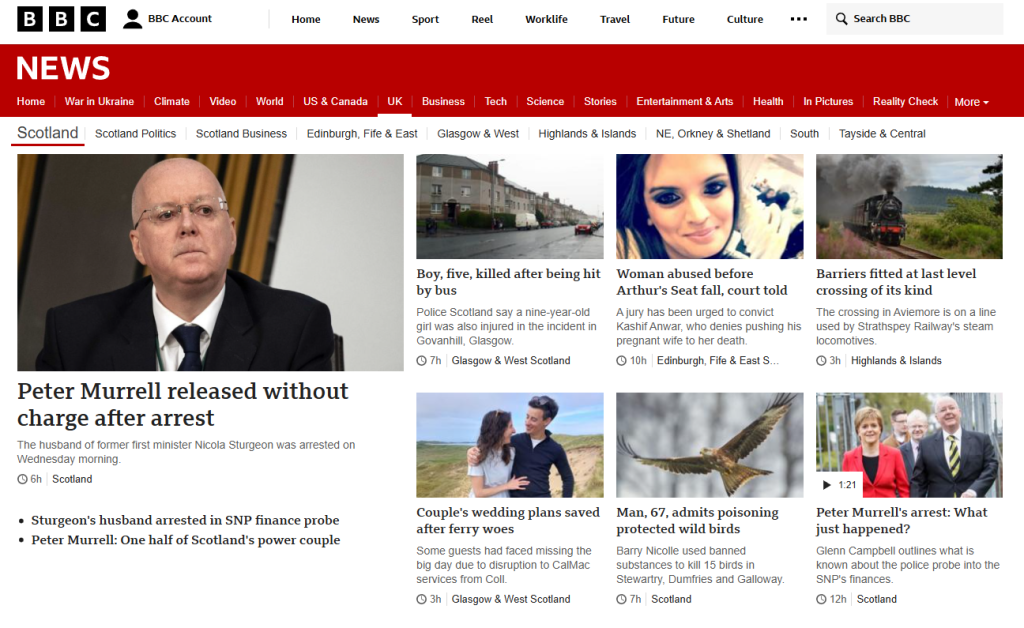Open the three-dot more menu

click(x=798, y=19)
